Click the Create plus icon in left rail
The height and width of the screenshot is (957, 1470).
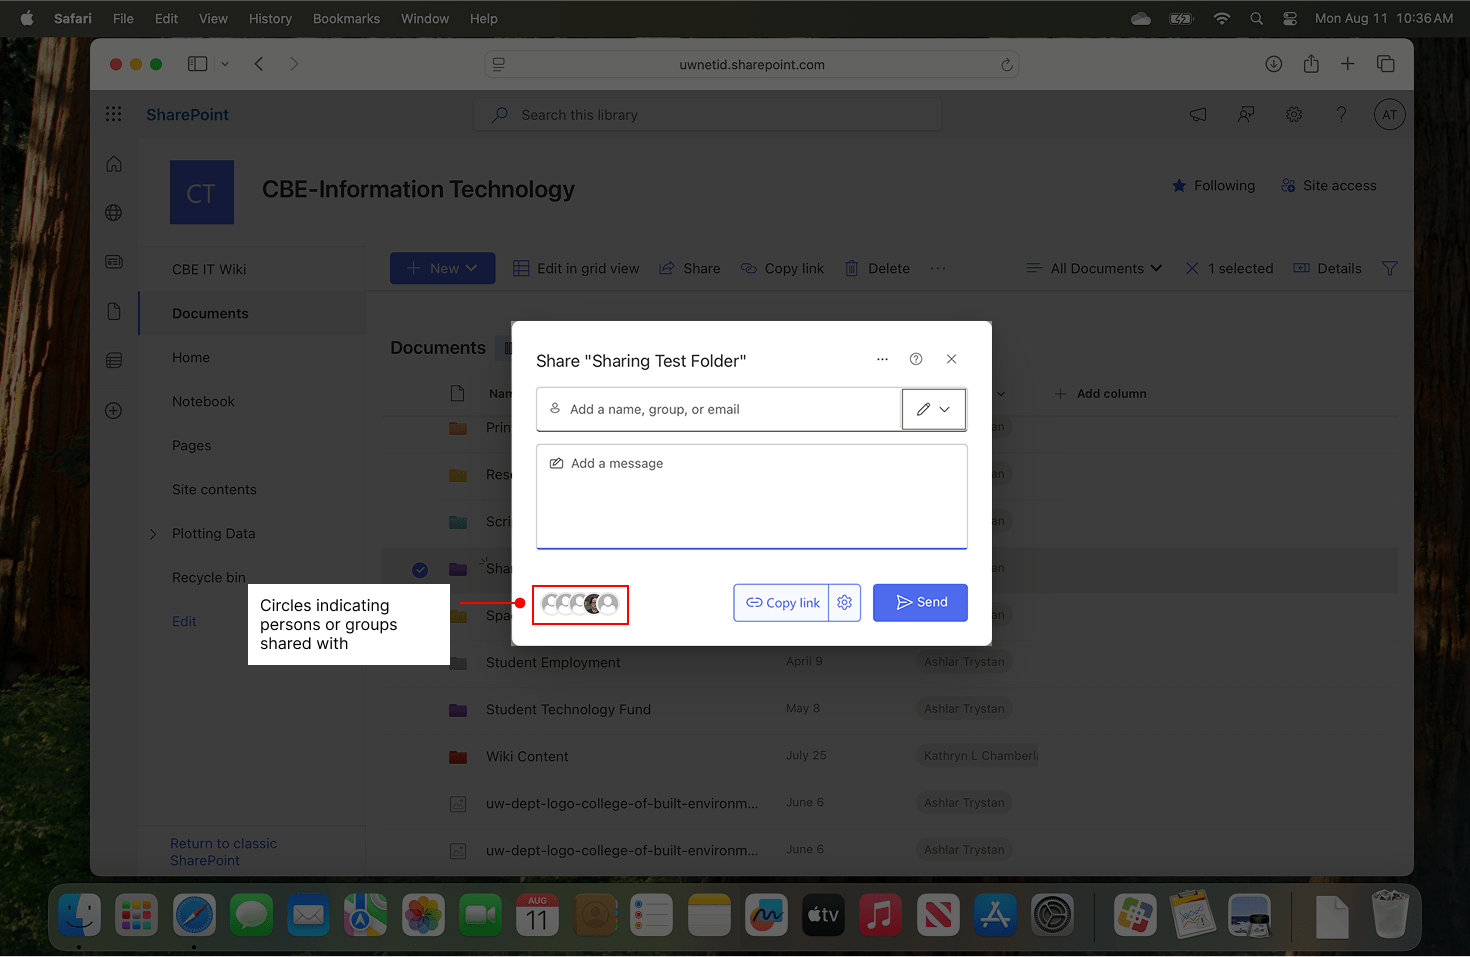pos(114,411)
